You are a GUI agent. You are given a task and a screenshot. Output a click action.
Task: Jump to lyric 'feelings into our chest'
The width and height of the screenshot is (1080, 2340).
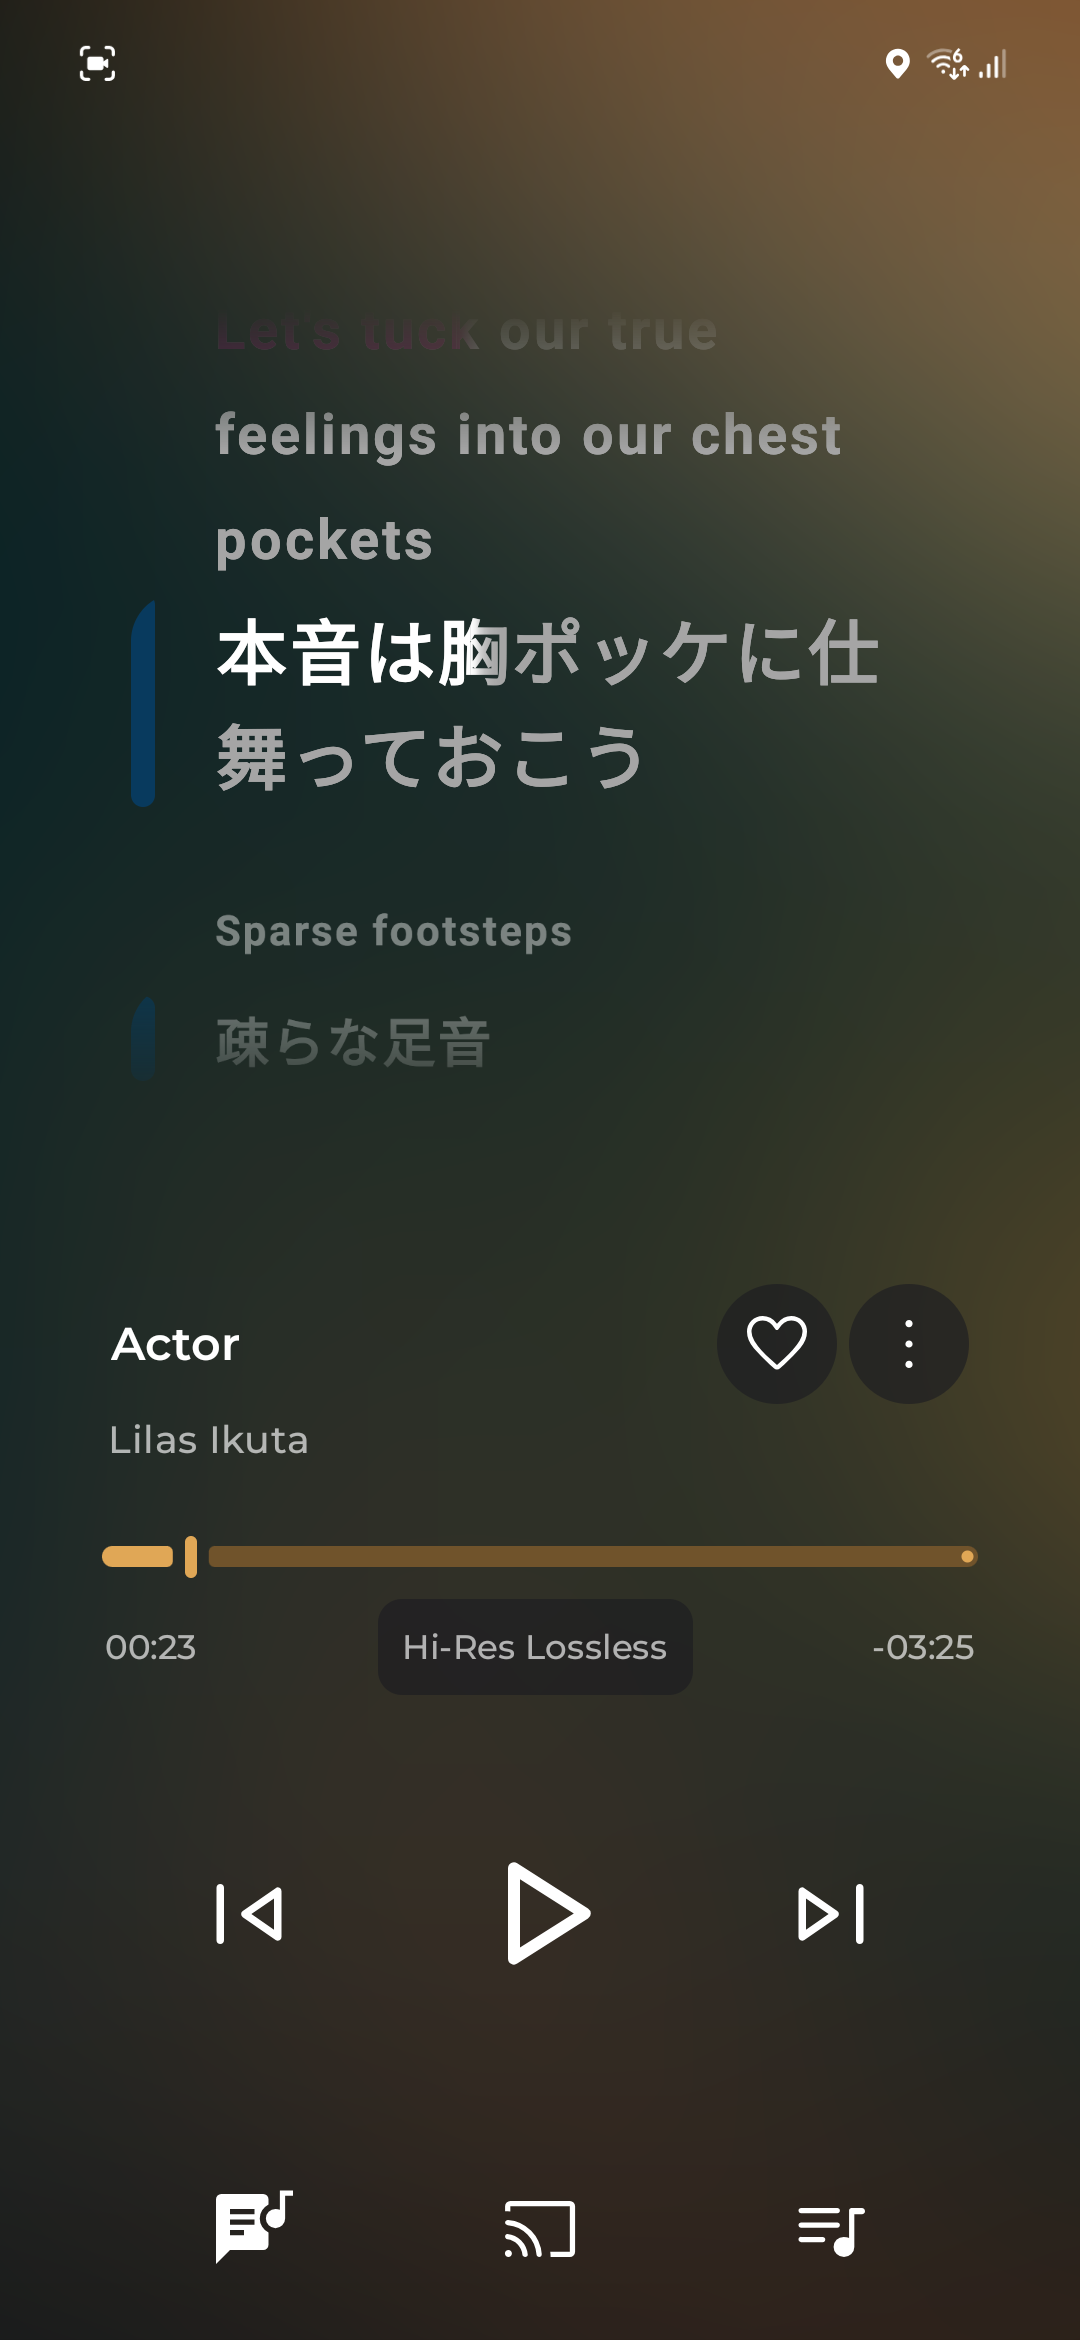[528, 435]
